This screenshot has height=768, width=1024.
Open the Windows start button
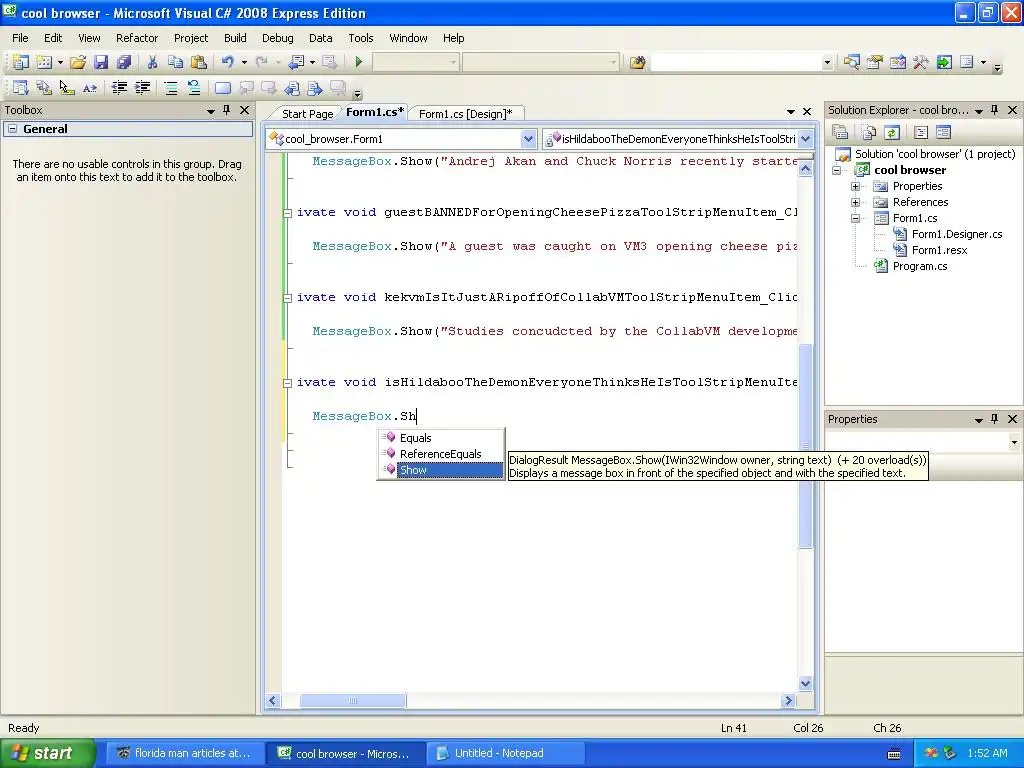coord(47,753)
